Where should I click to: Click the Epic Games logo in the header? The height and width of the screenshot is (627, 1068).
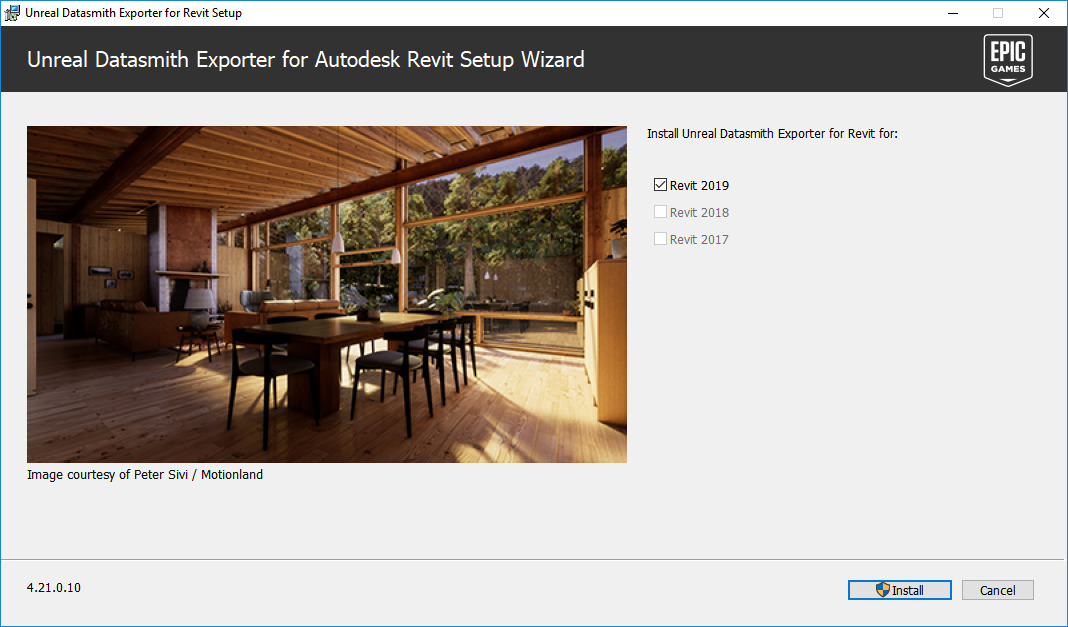point(1008,59)
